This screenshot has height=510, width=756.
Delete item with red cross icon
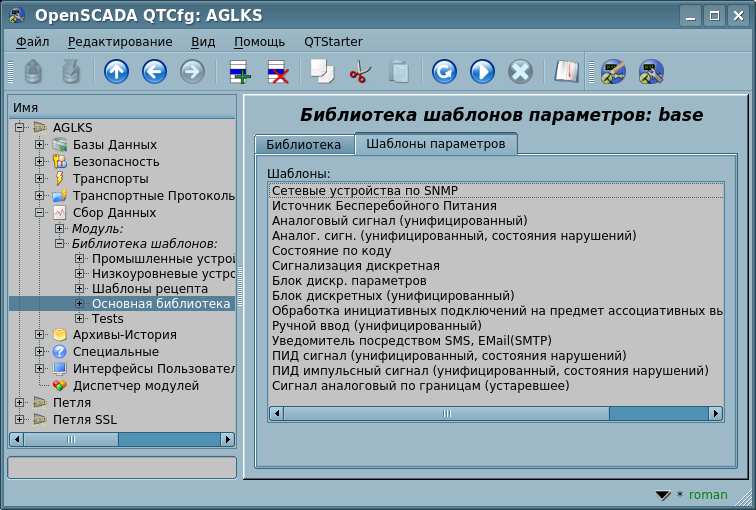tap(278, 72)
